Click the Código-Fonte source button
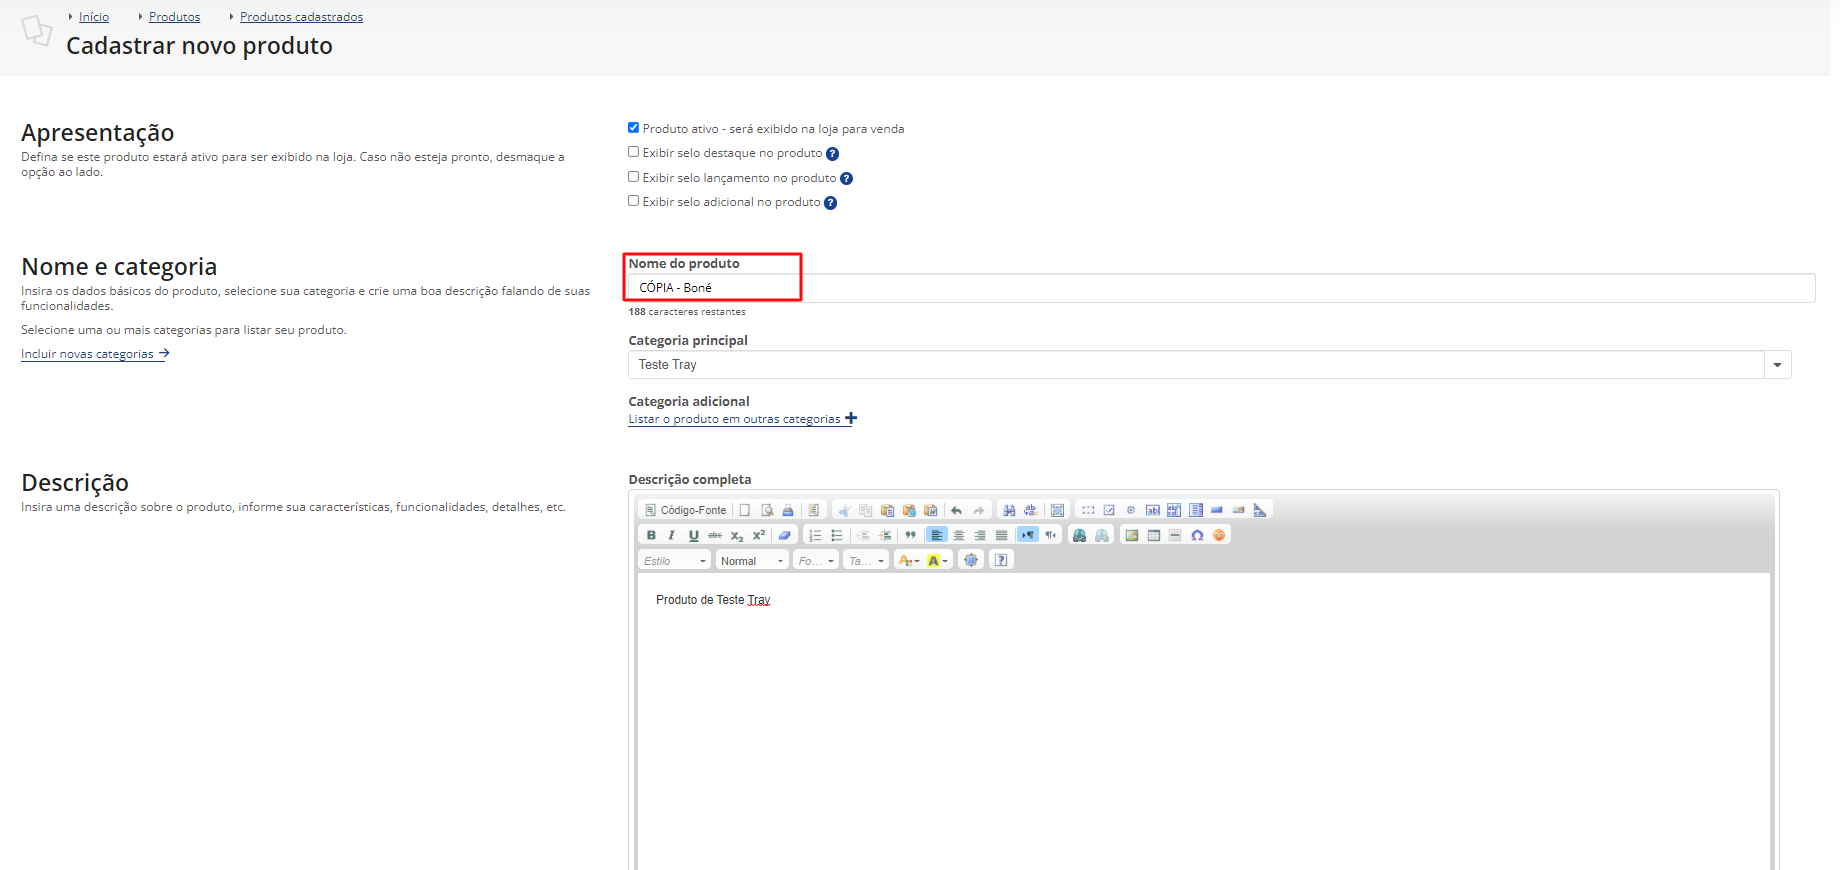This screenshot has height=870, width=1840. [685, 510]
